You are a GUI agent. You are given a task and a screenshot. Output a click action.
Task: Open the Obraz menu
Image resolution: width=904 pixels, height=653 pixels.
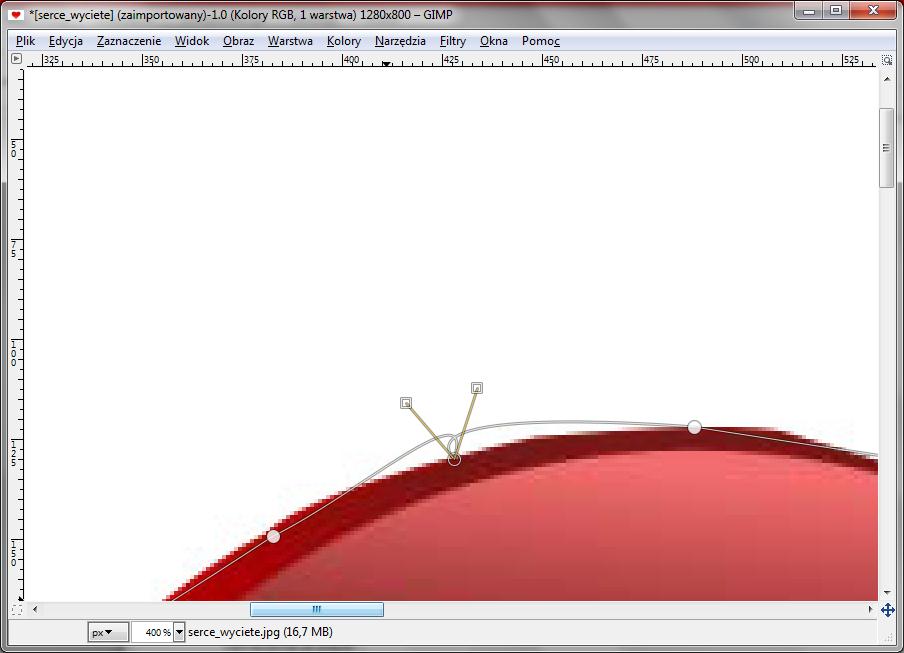239,41
